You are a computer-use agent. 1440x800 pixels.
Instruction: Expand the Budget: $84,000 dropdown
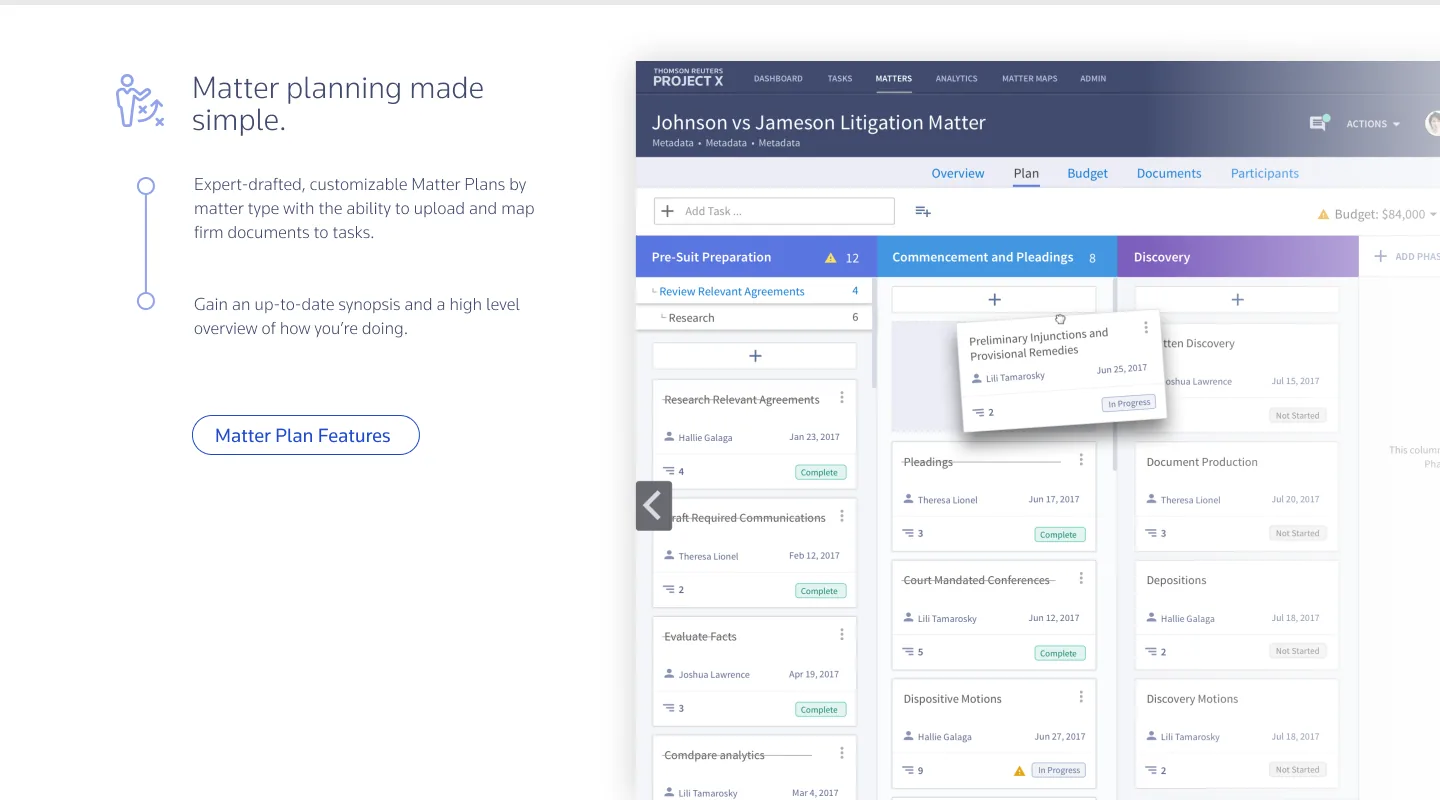pos(1377,214)
